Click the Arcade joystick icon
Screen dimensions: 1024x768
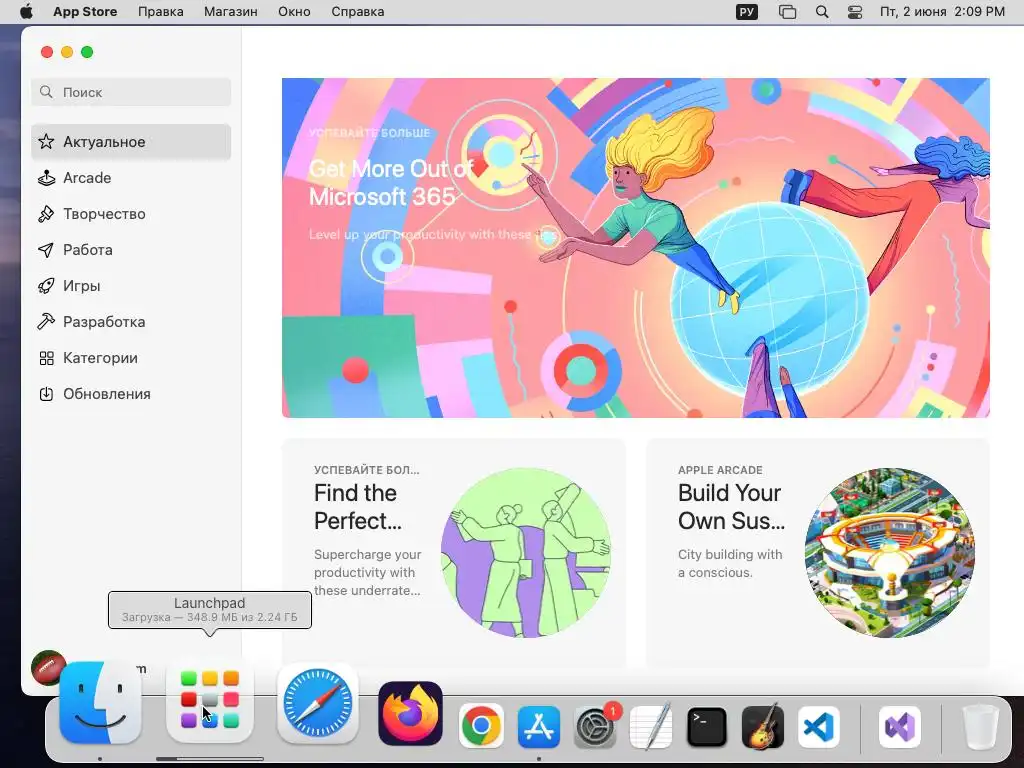(46, 178)
